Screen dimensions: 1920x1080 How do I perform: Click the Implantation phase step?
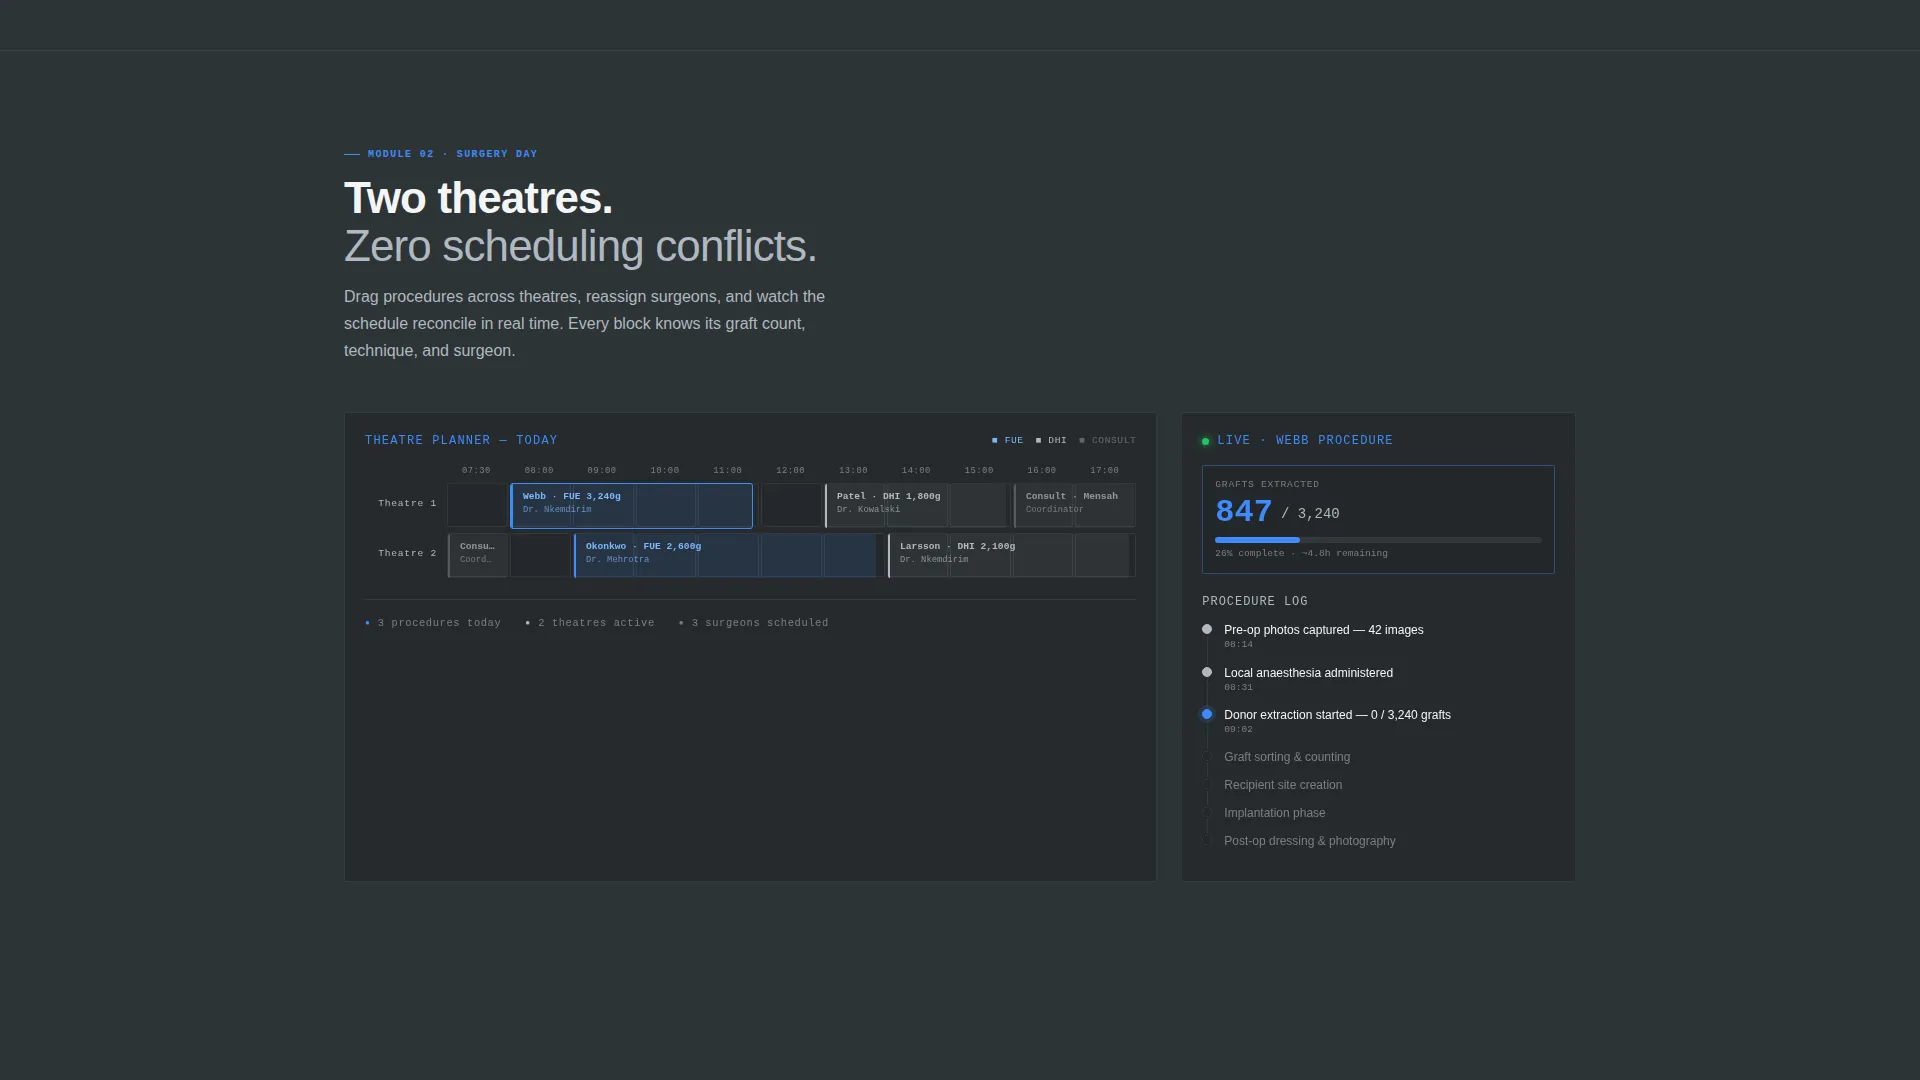coord(1274,813)
